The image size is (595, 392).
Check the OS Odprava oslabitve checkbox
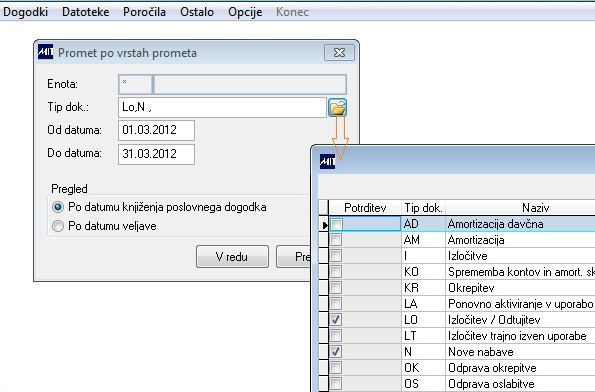(x=336, y=383)
